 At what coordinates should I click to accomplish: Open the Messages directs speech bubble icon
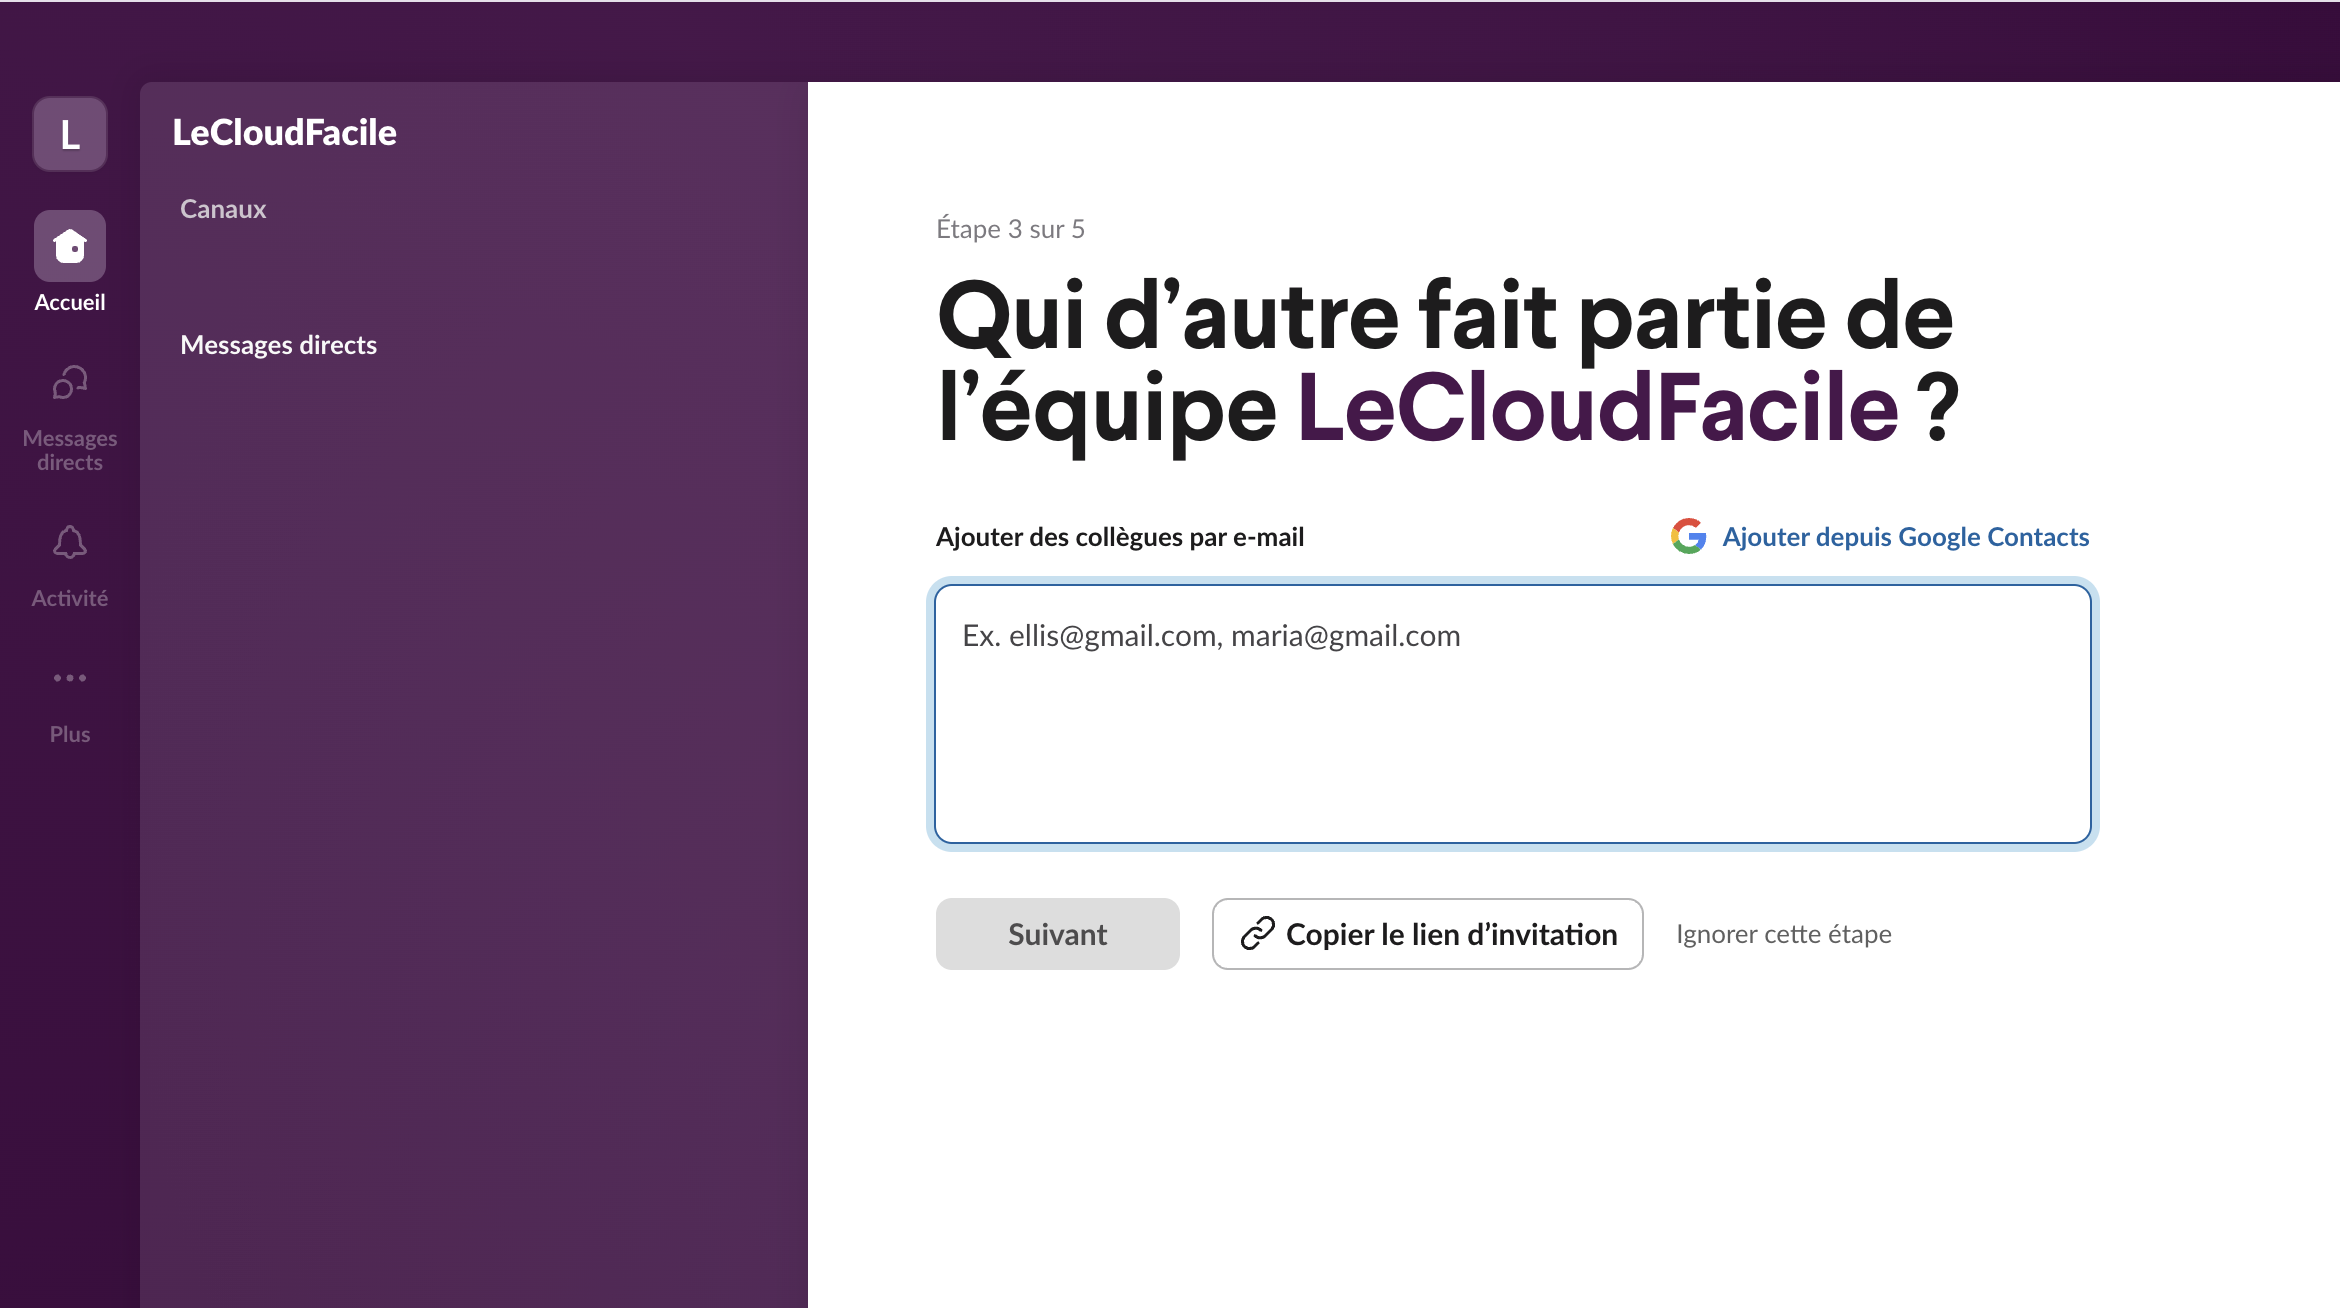[70, 382]
